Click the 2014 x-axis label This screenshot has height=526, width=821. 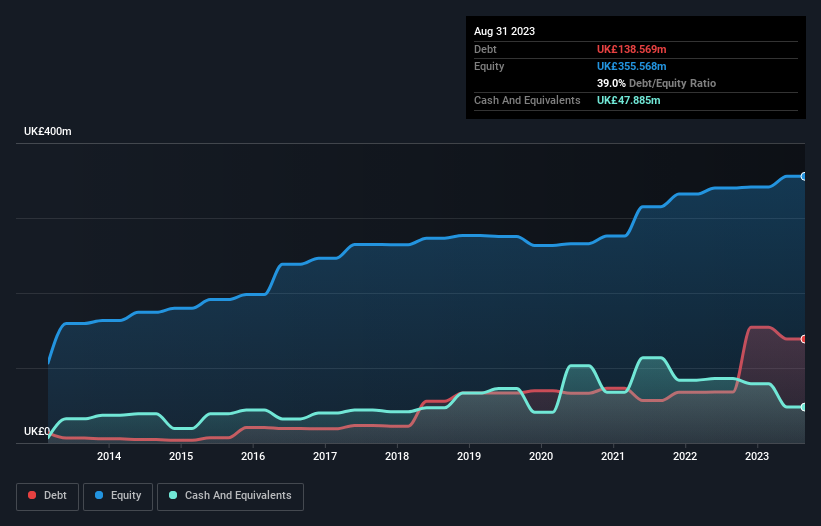point(109,456)
